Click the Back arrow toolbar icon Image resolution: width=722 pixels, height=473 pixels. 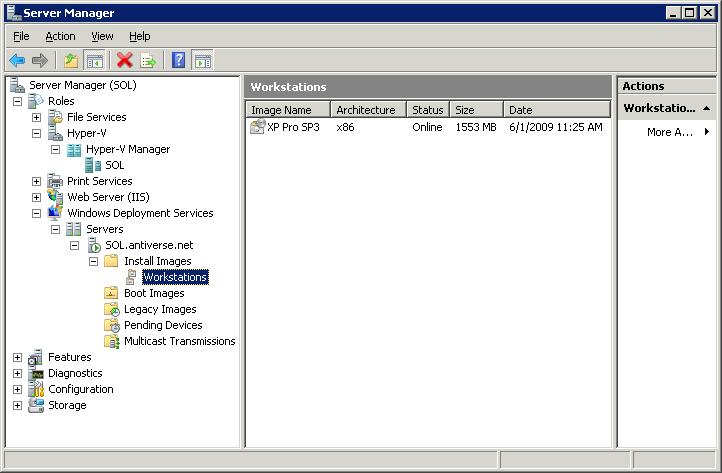17,60
